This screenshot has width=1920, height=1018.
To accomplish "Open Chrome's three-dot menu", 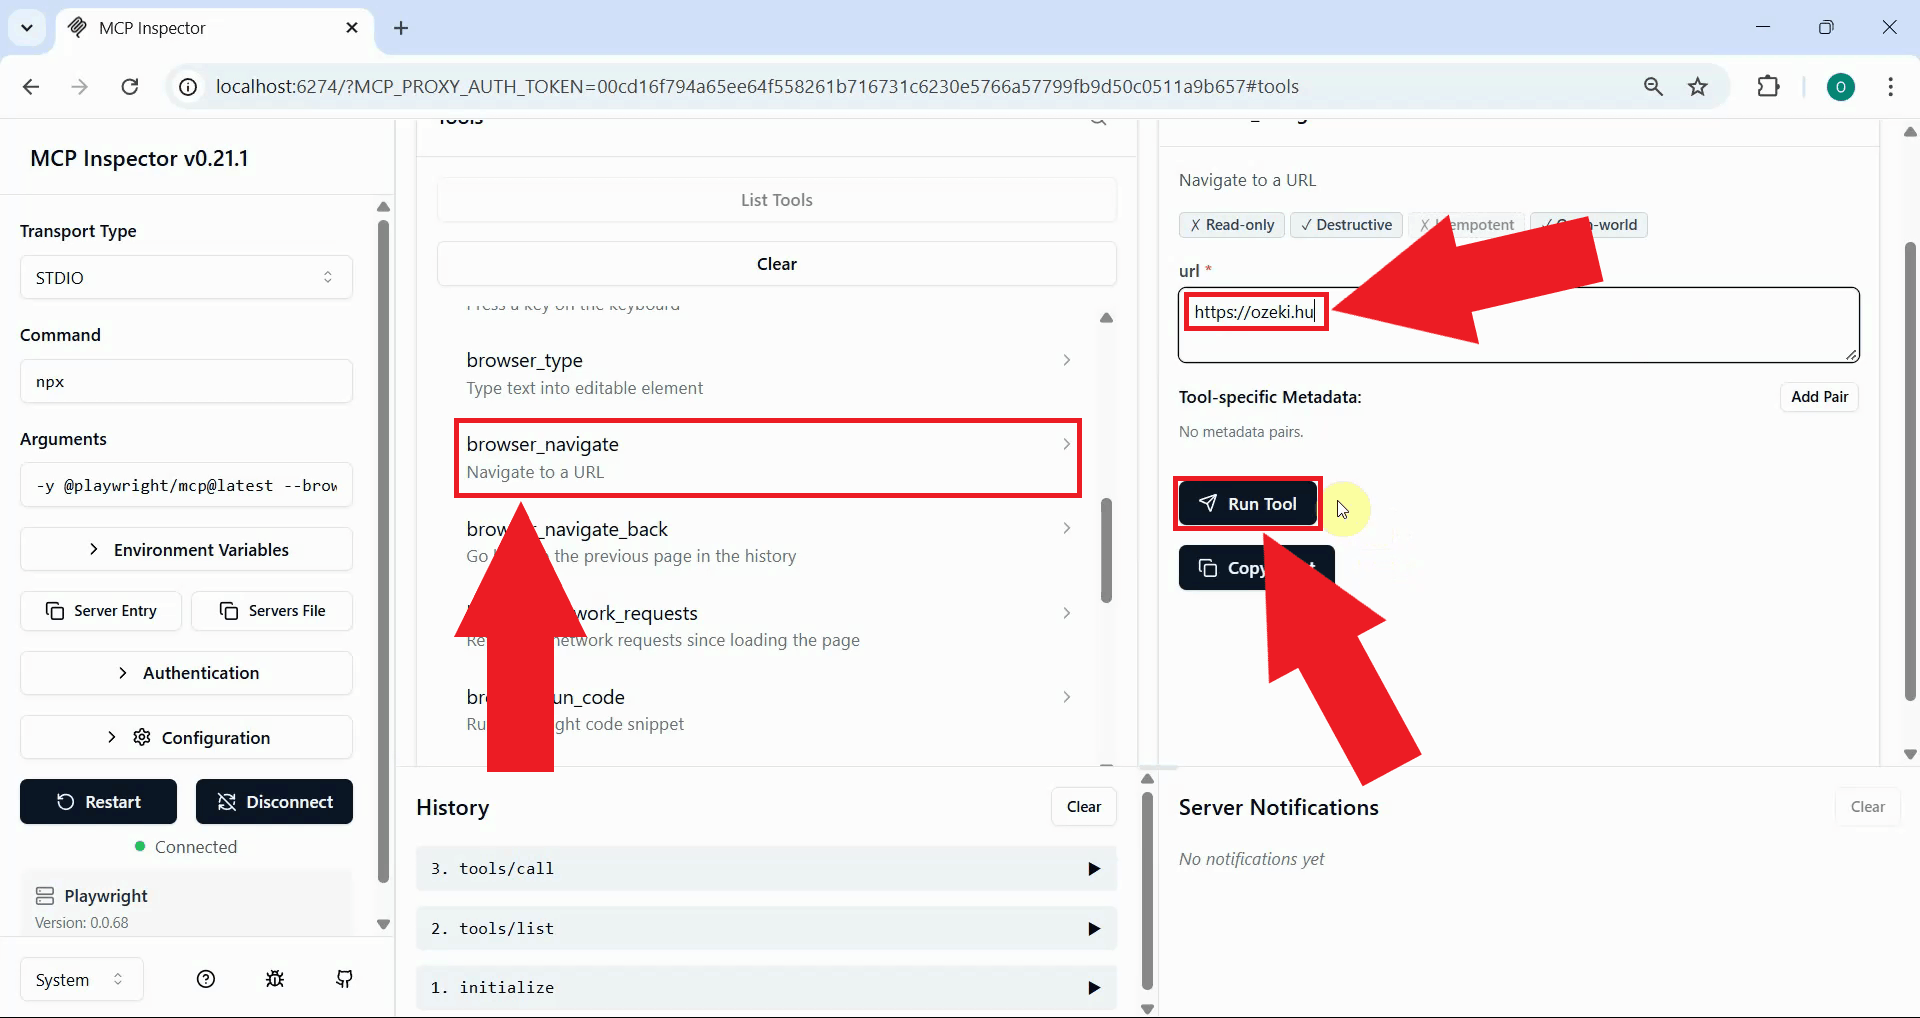I will (x=1892, y=86).
